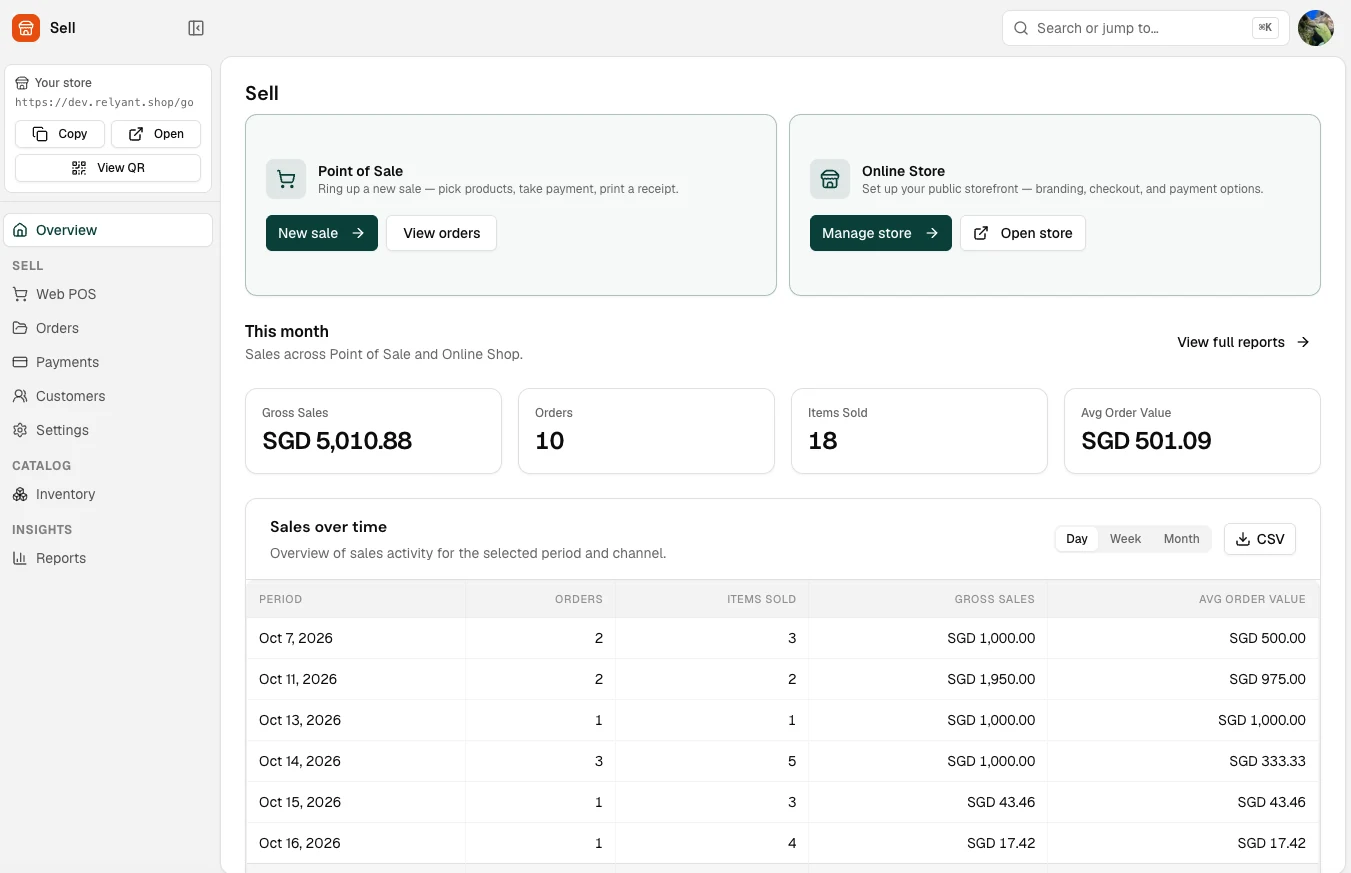Open Web POS from the sidebar

[108, 294]
